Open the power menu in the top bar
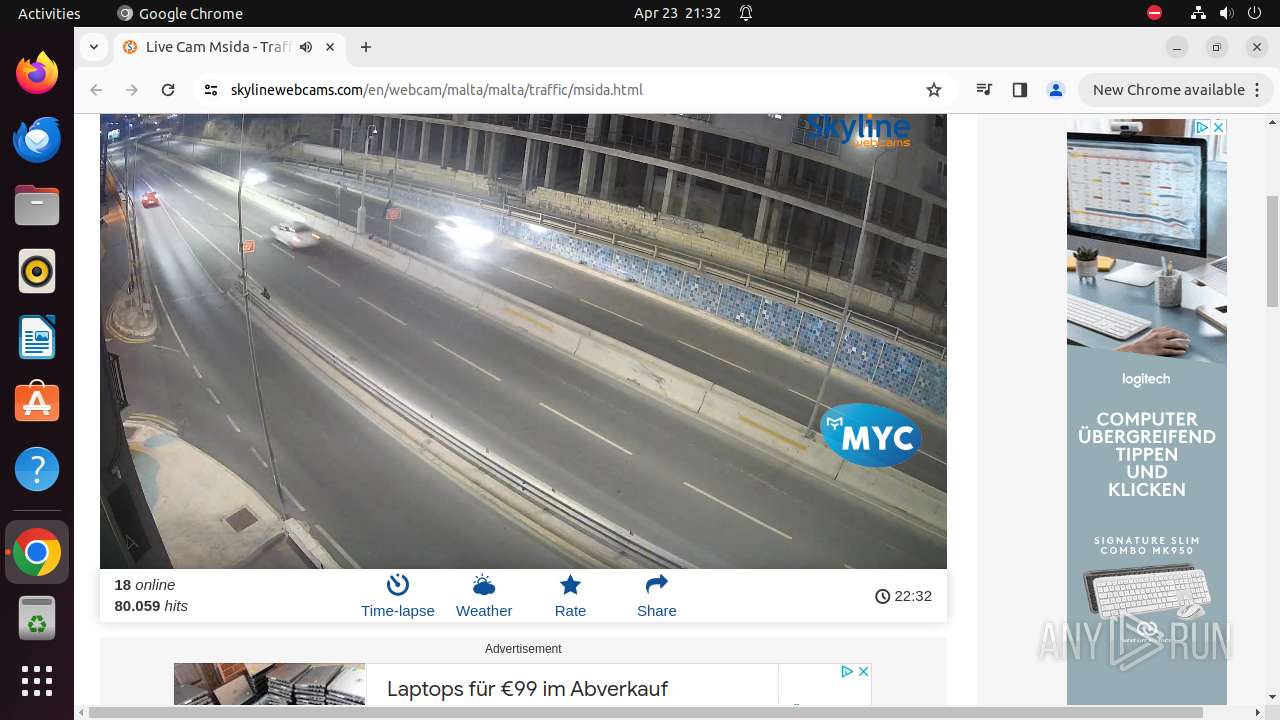This screenshot has width=1280, height=720. click(x=1254, y=13)
